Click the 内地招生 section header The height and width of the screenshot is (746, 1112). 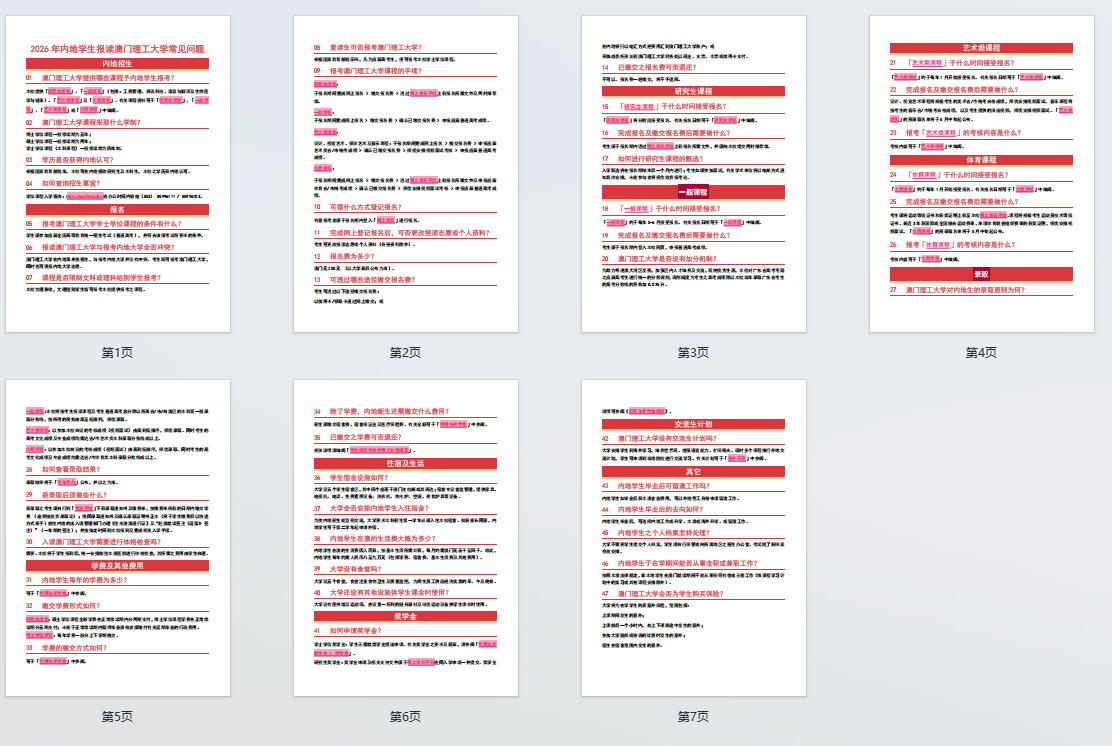point(117,63)
